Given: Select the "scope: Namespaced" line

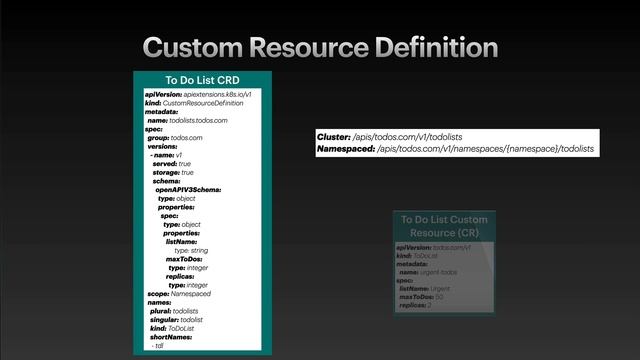Looking at the screenshot, I should coord(179,293).
